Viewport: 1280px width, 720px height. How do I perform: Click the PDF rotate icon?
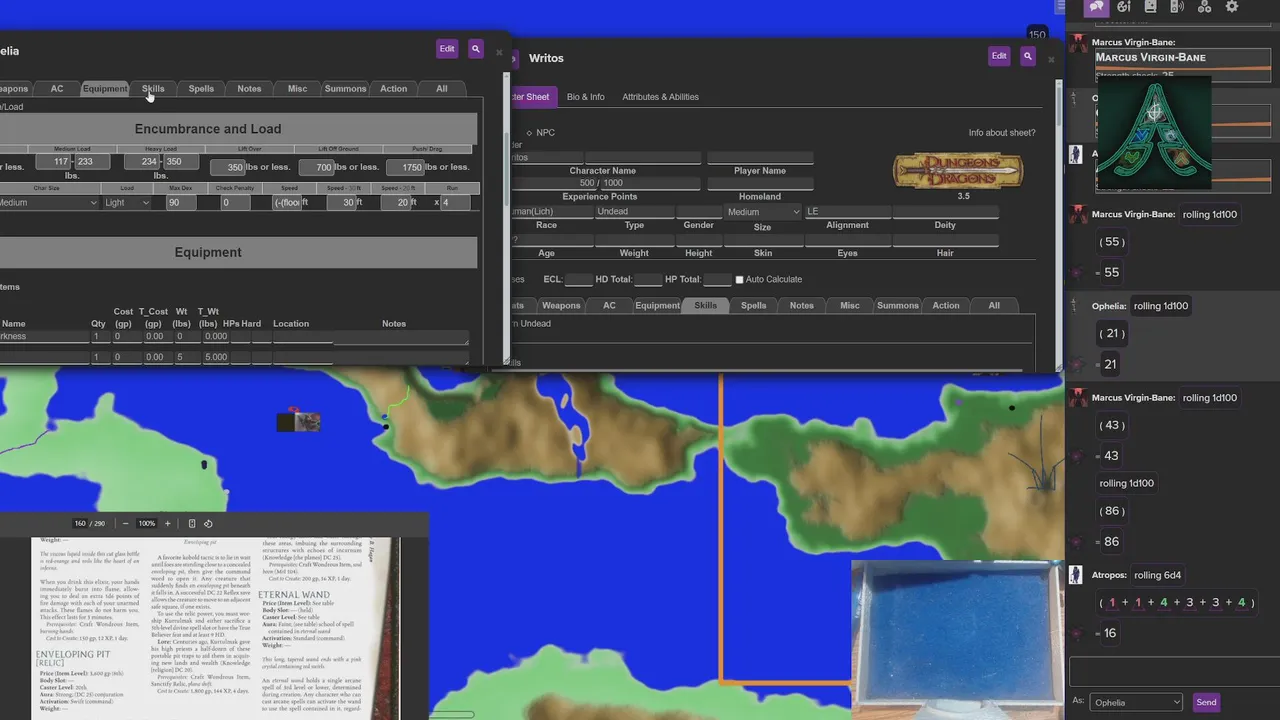pos(208,523)
